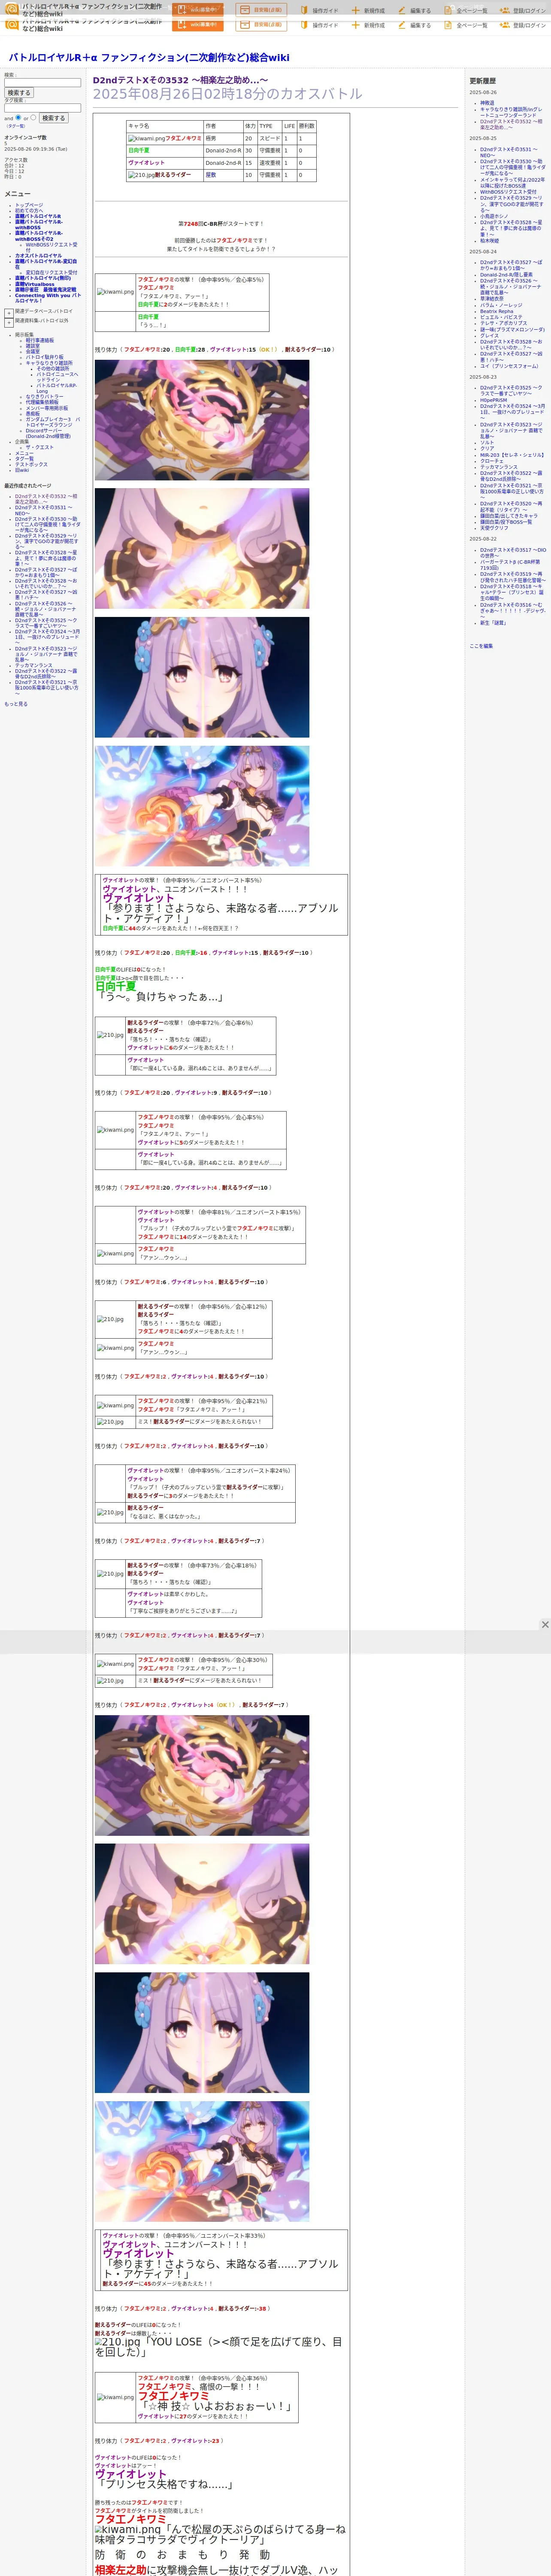Open the 旧wiki link
551x2576 pixels.
(22, 470)
